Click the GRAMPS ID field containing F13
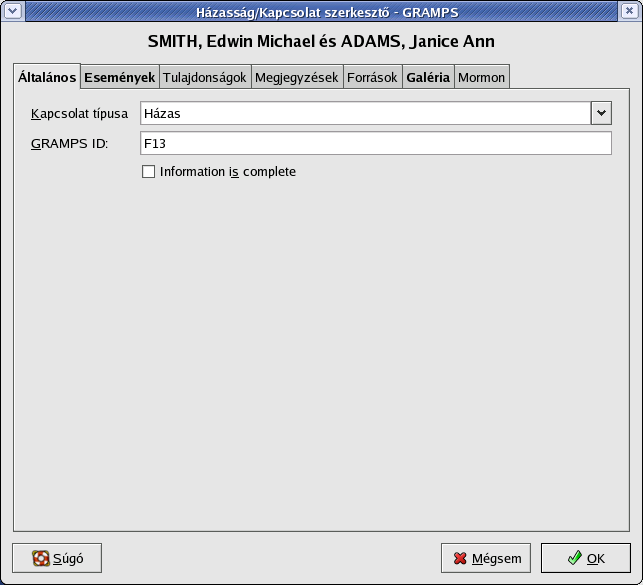Image resolution: width=643 pixels, height=585 pixels. coord(375,144)
